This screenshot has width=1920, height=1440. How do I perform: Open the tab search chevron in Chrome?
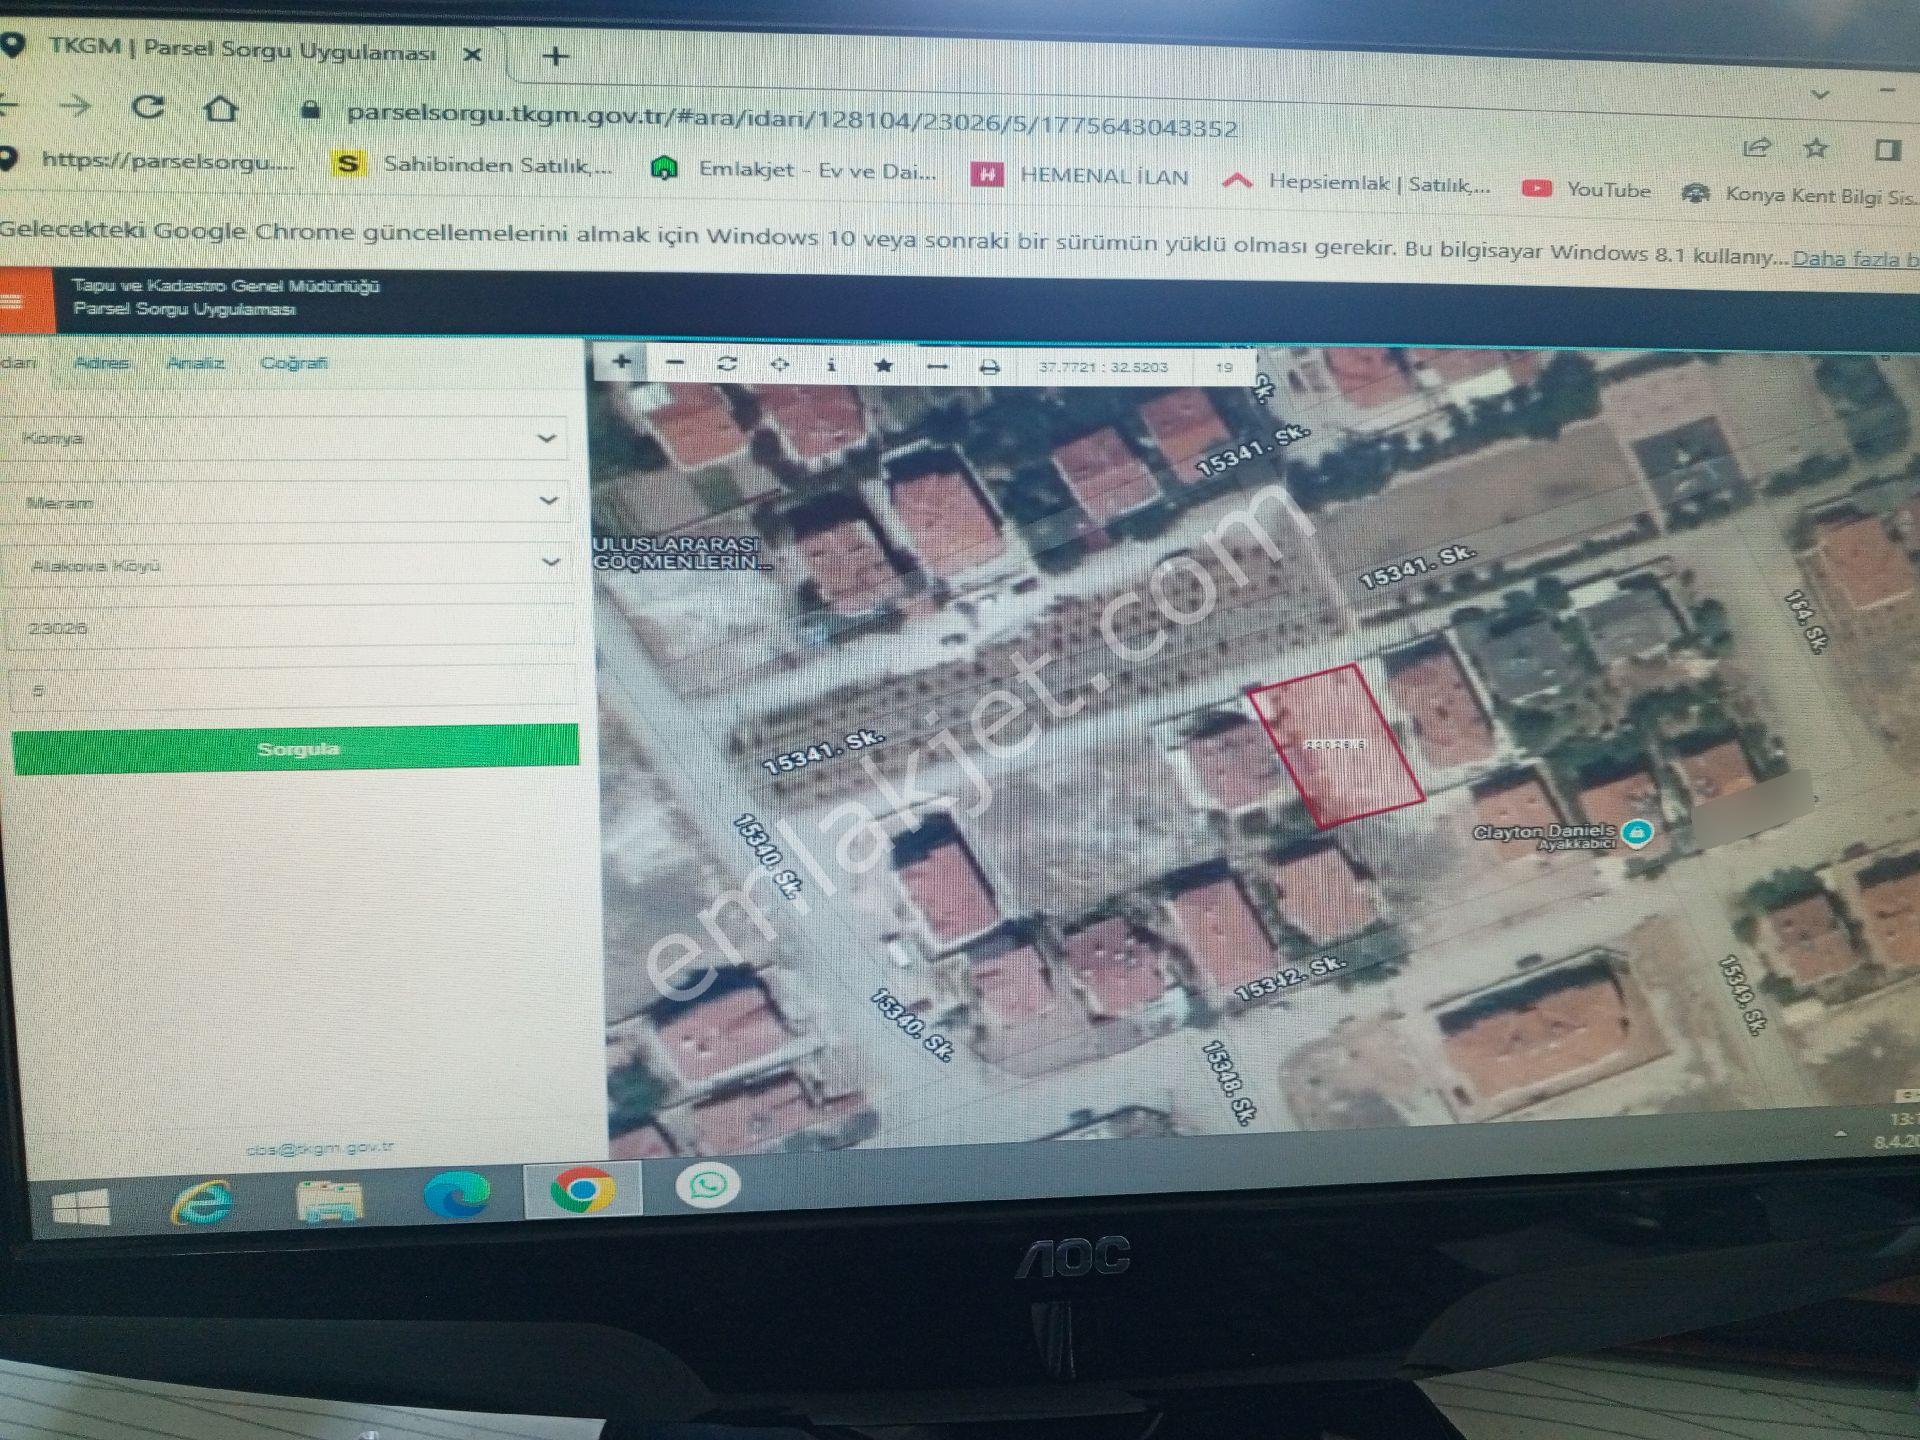tap(1820, 94)
